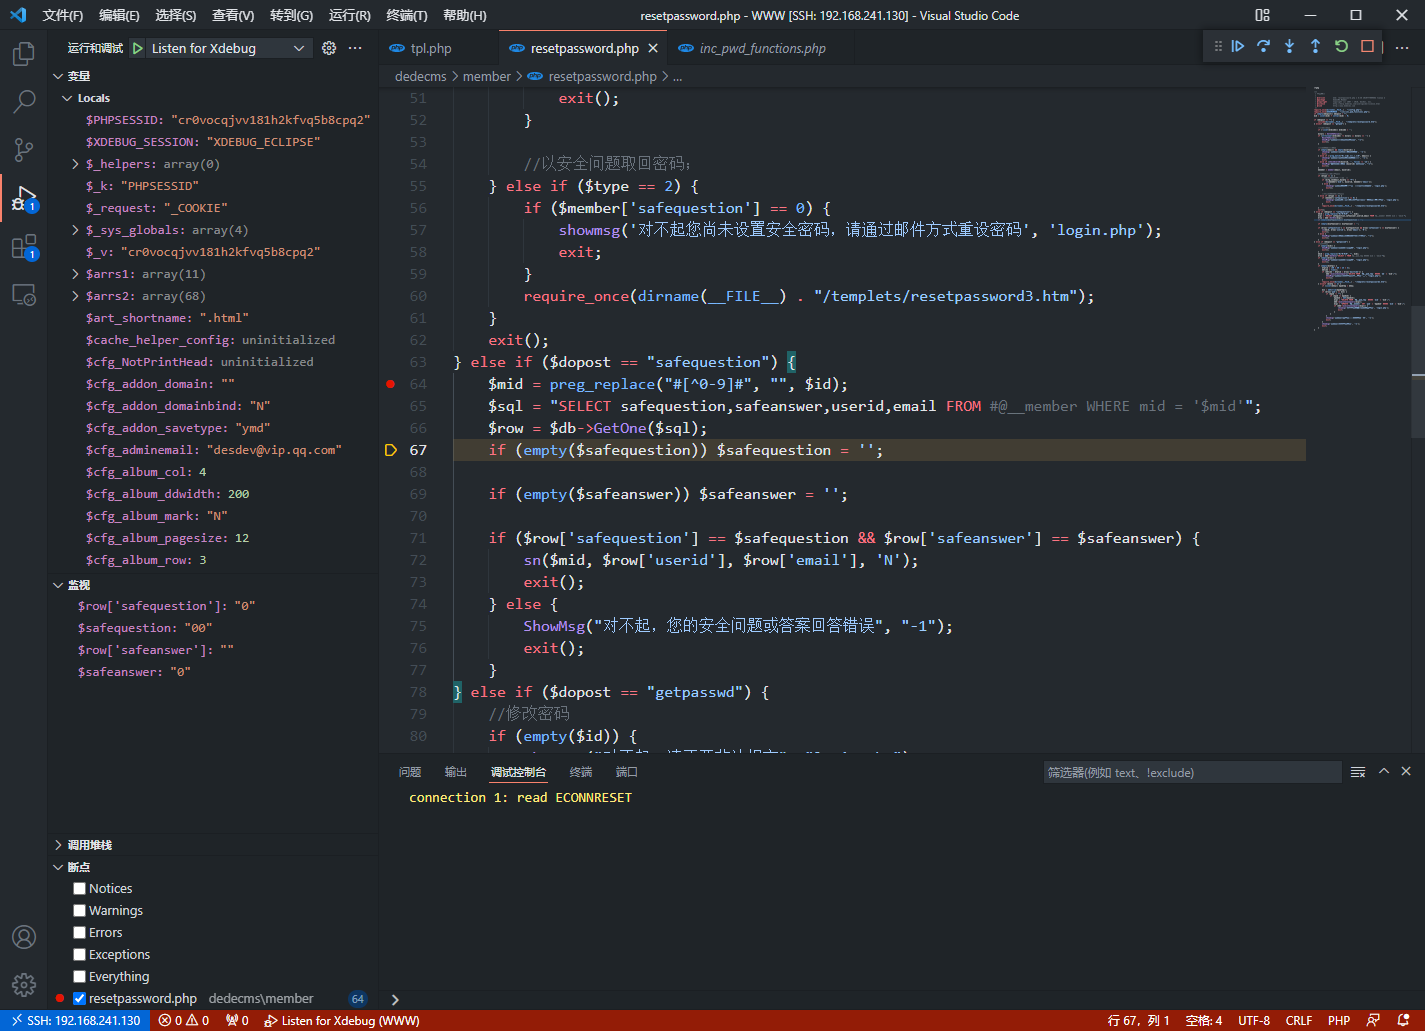Screen dimensions: 1425x1031
Task: Click the Restart debug session icon
Action: tap(1342, 46)
